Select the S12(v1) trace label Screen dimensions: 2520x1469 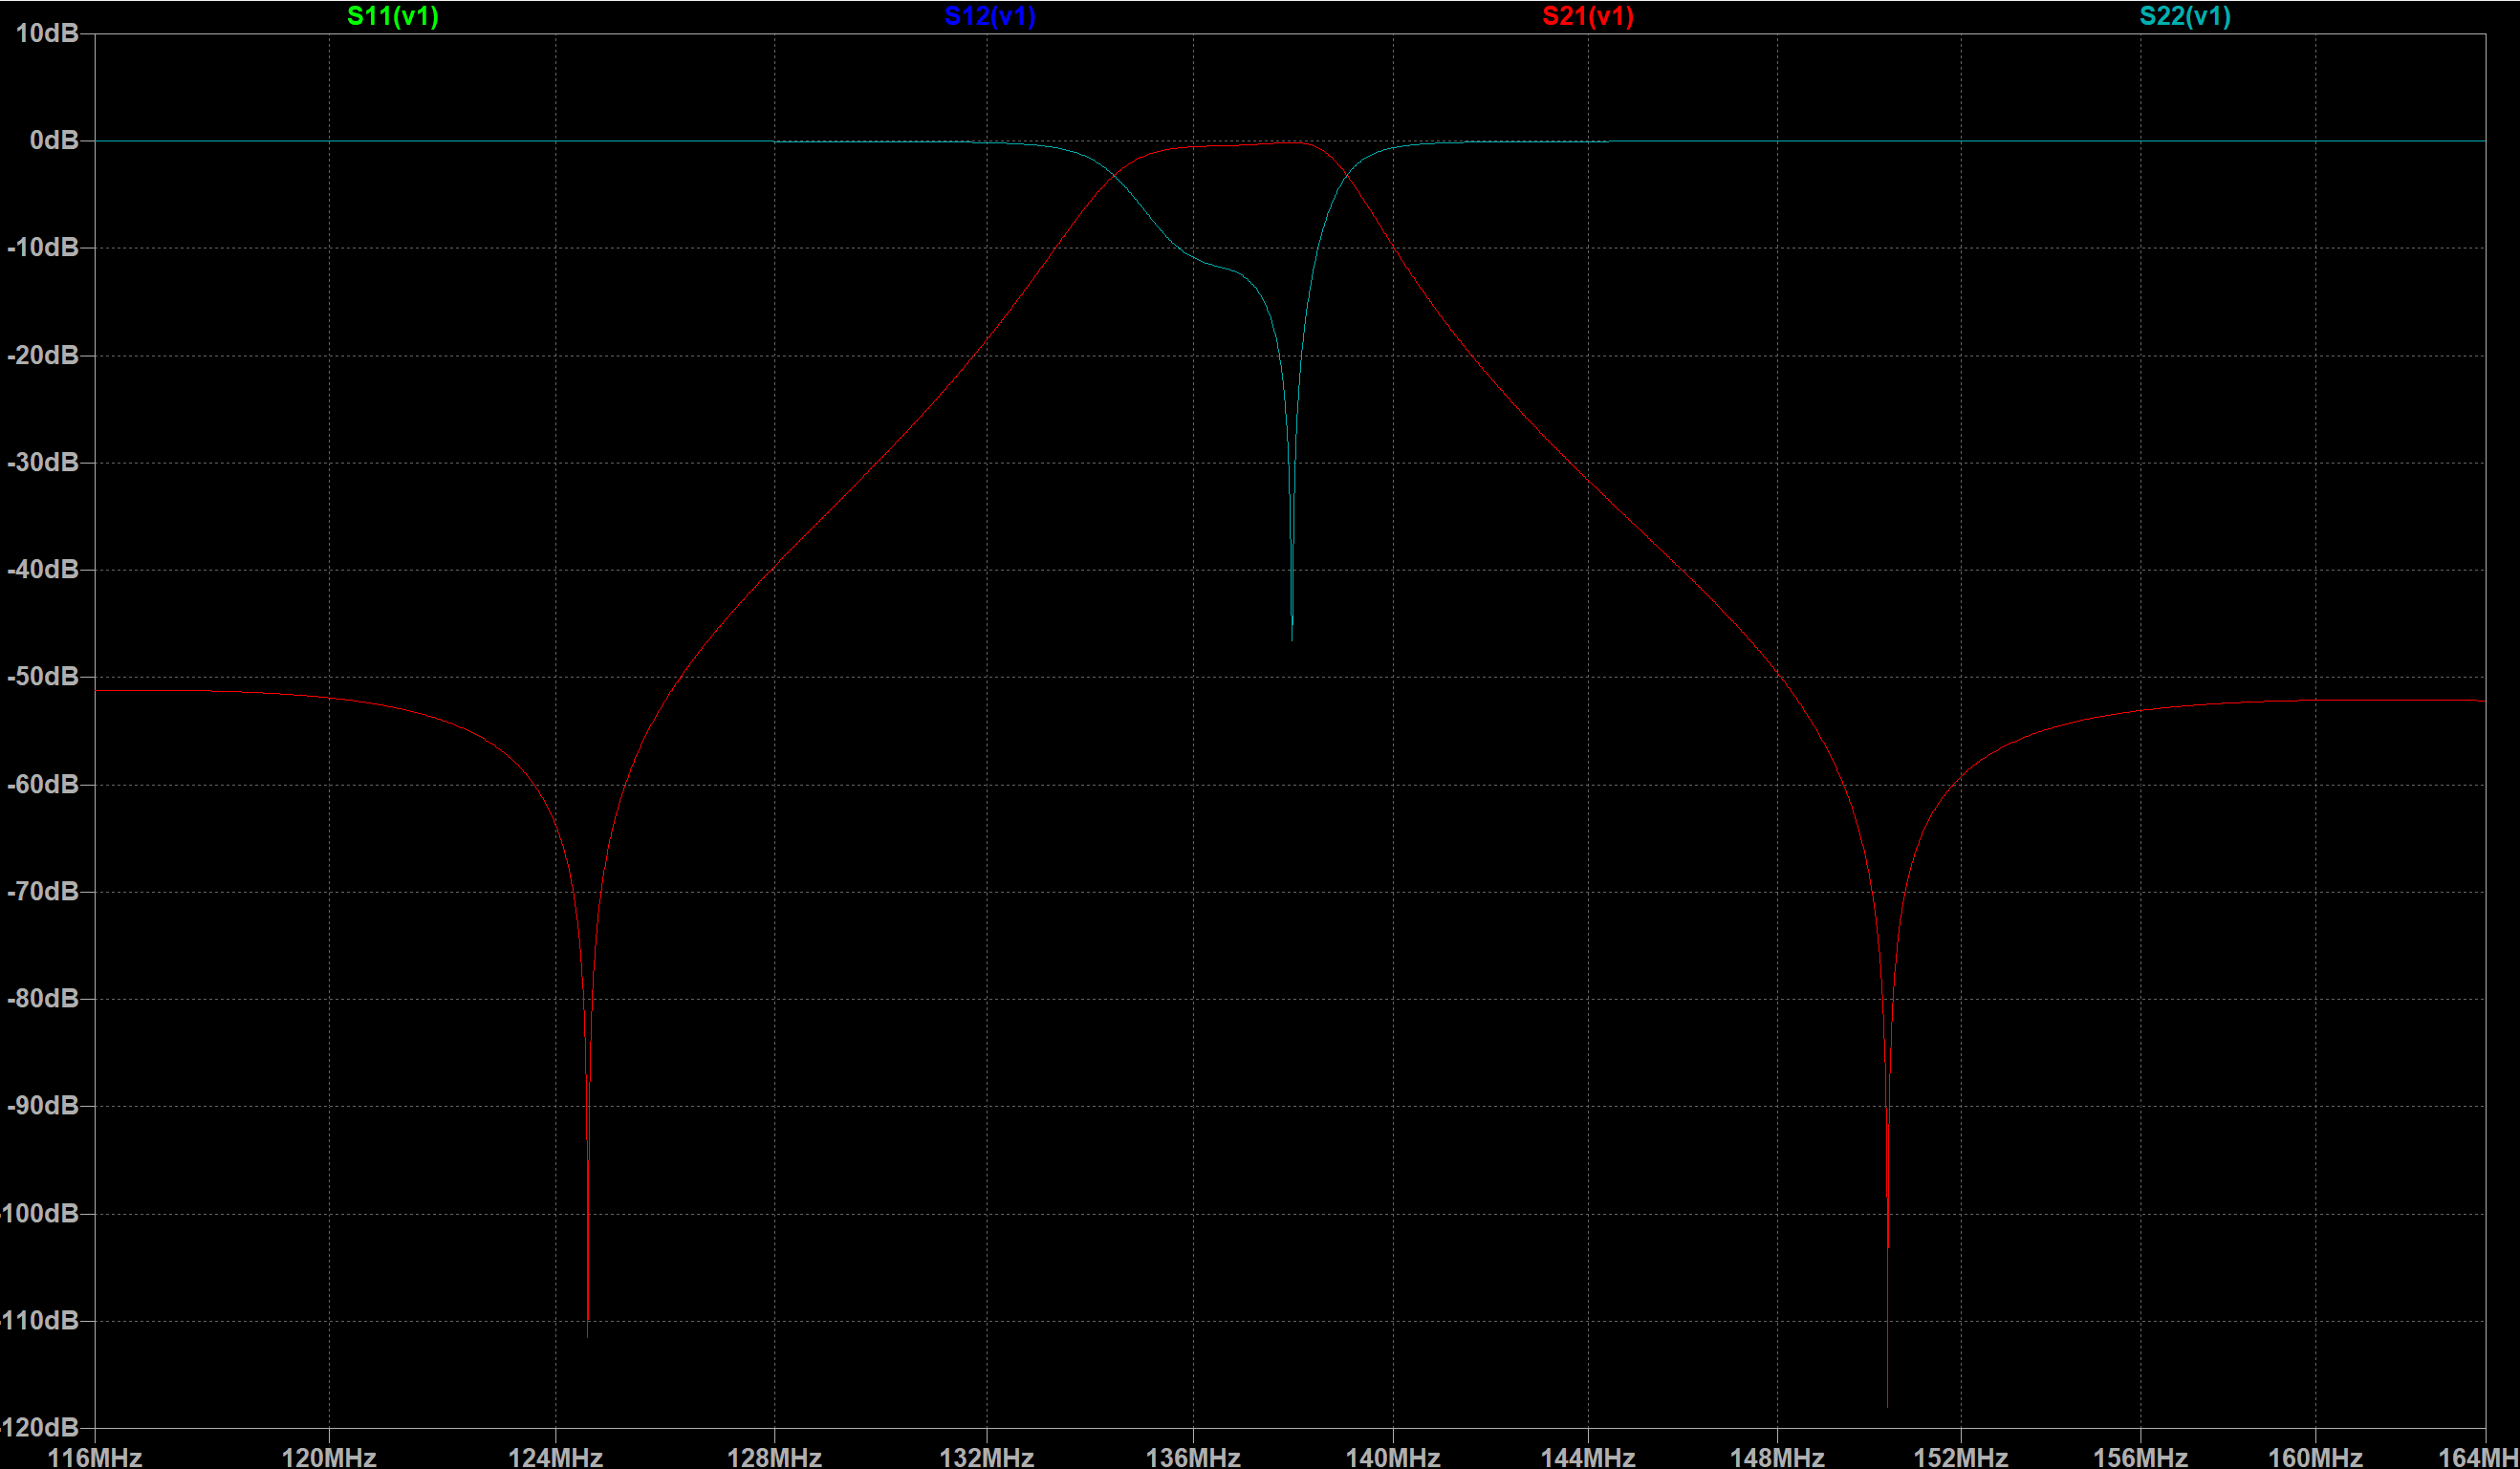[x=990, y=16]
